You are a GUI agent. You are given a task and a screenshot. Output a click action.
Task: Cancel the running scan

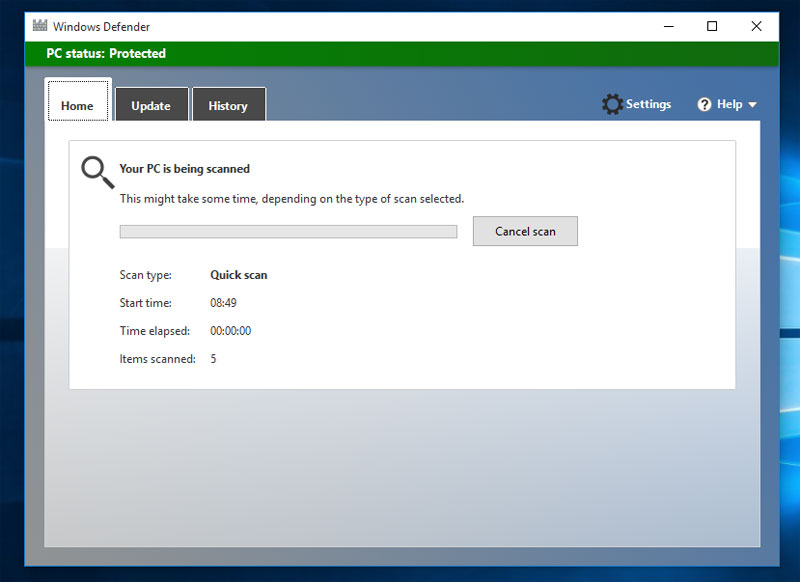click(525, 231)
